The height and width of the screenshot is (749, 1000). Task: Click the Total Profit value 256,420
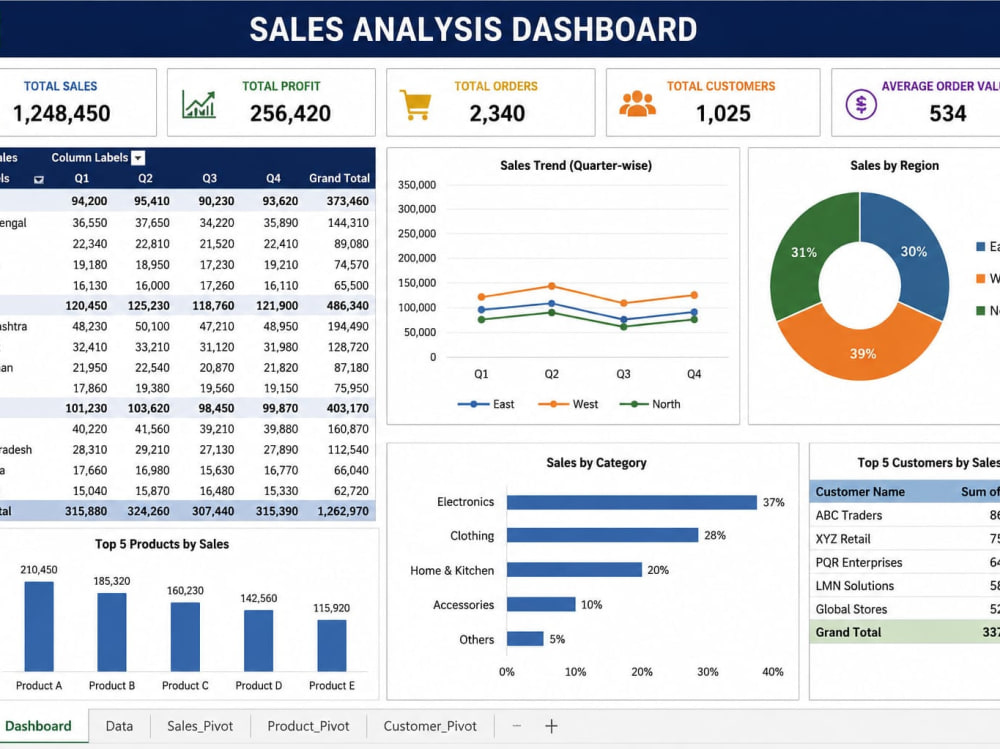pyautogui.click(x=290, y=114)
